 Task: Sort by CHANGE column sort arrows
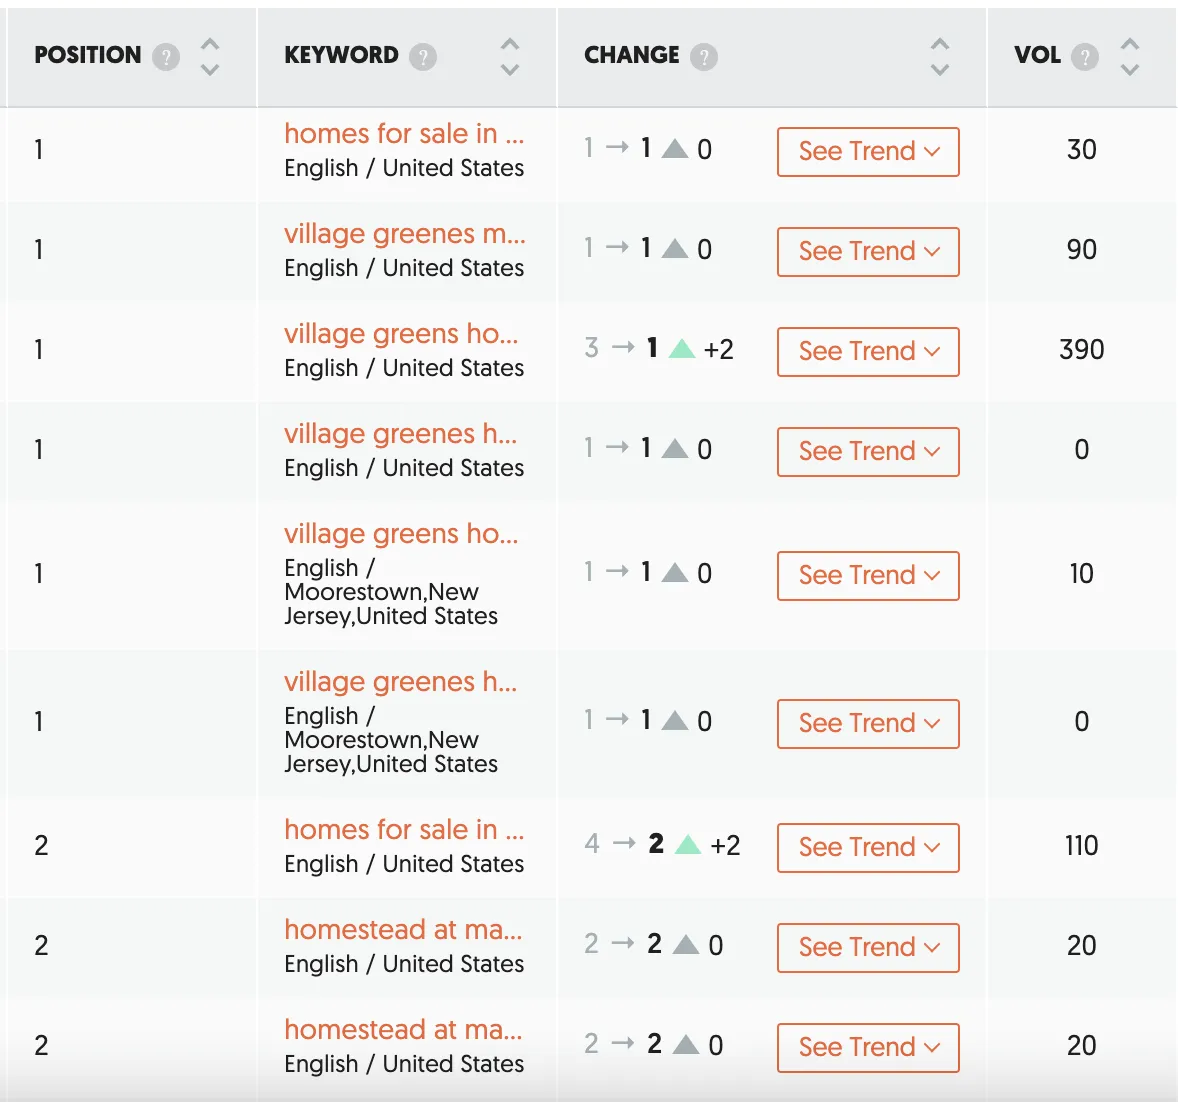click(x=939, y=57)
